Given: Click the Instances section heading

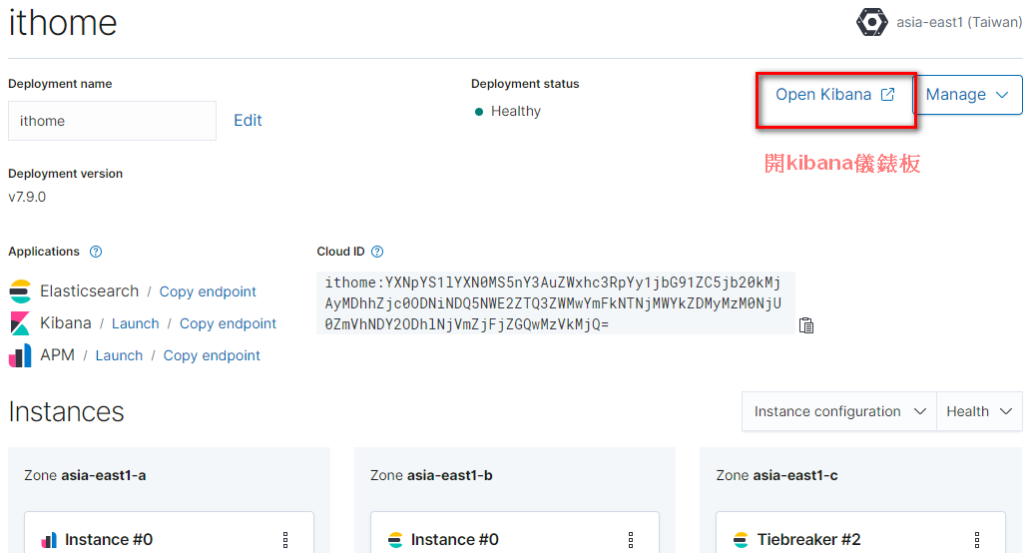Looking at the screenshot, I should 66,412.
